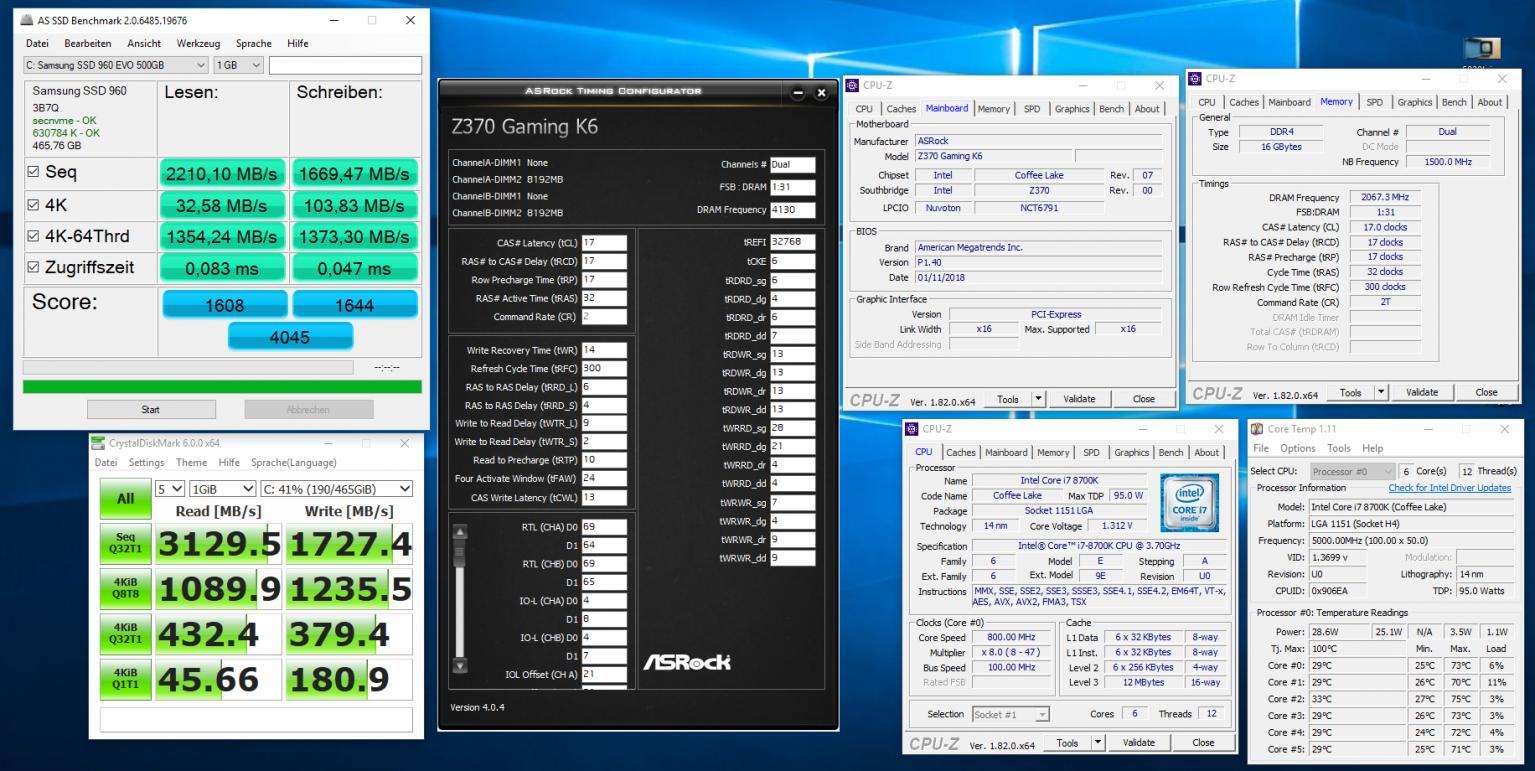Image resolution: width=1535 pixels, height=771 pixels.
Task: Open the drive selector Samsung SSD 960 EVO
Action: pyautogui.click(x=115, y=65)
